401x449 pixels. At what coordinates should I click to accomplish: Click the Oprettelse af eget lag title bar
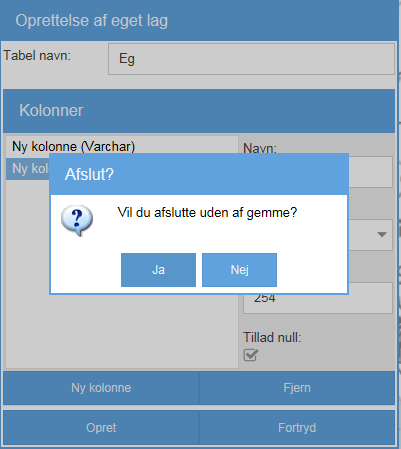coord(200,21)
